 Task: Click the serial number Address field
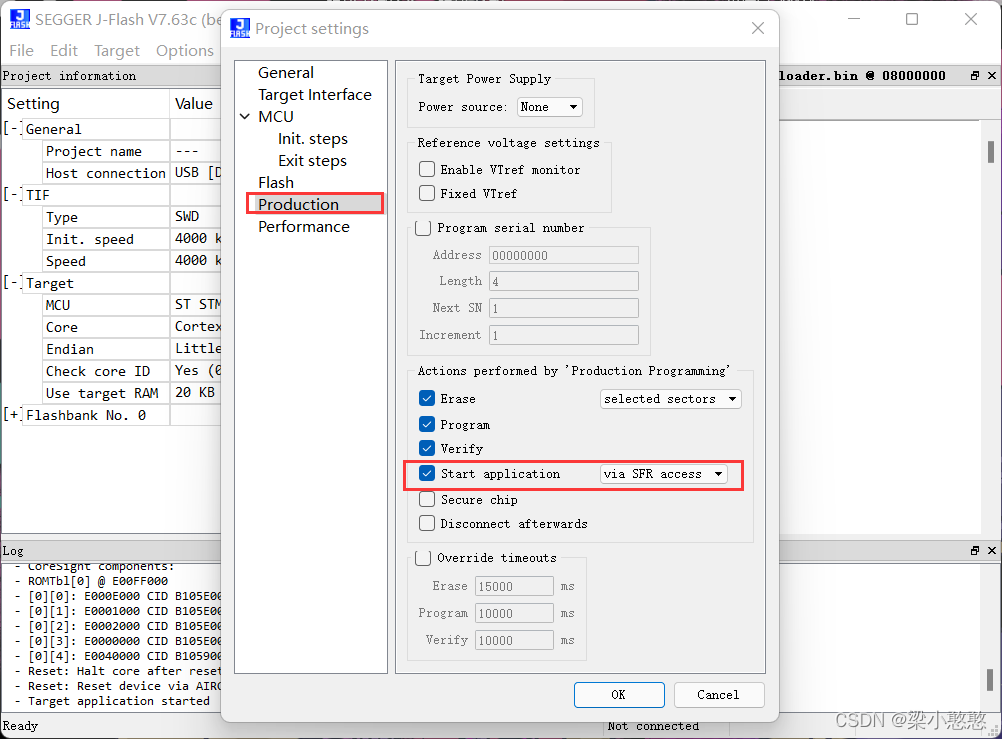[564, 255]
